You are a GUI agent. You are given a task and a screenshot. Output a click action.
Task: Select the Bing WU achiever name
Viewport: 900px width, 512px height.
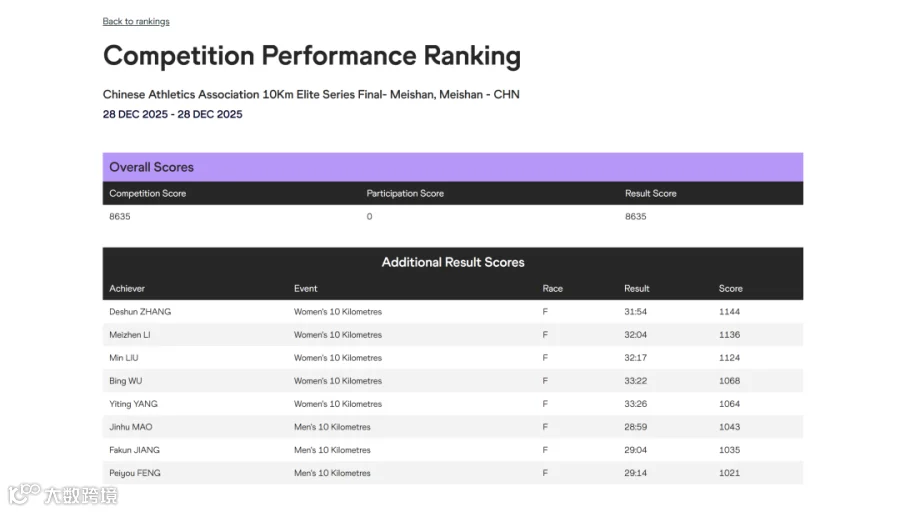point(126,381)
